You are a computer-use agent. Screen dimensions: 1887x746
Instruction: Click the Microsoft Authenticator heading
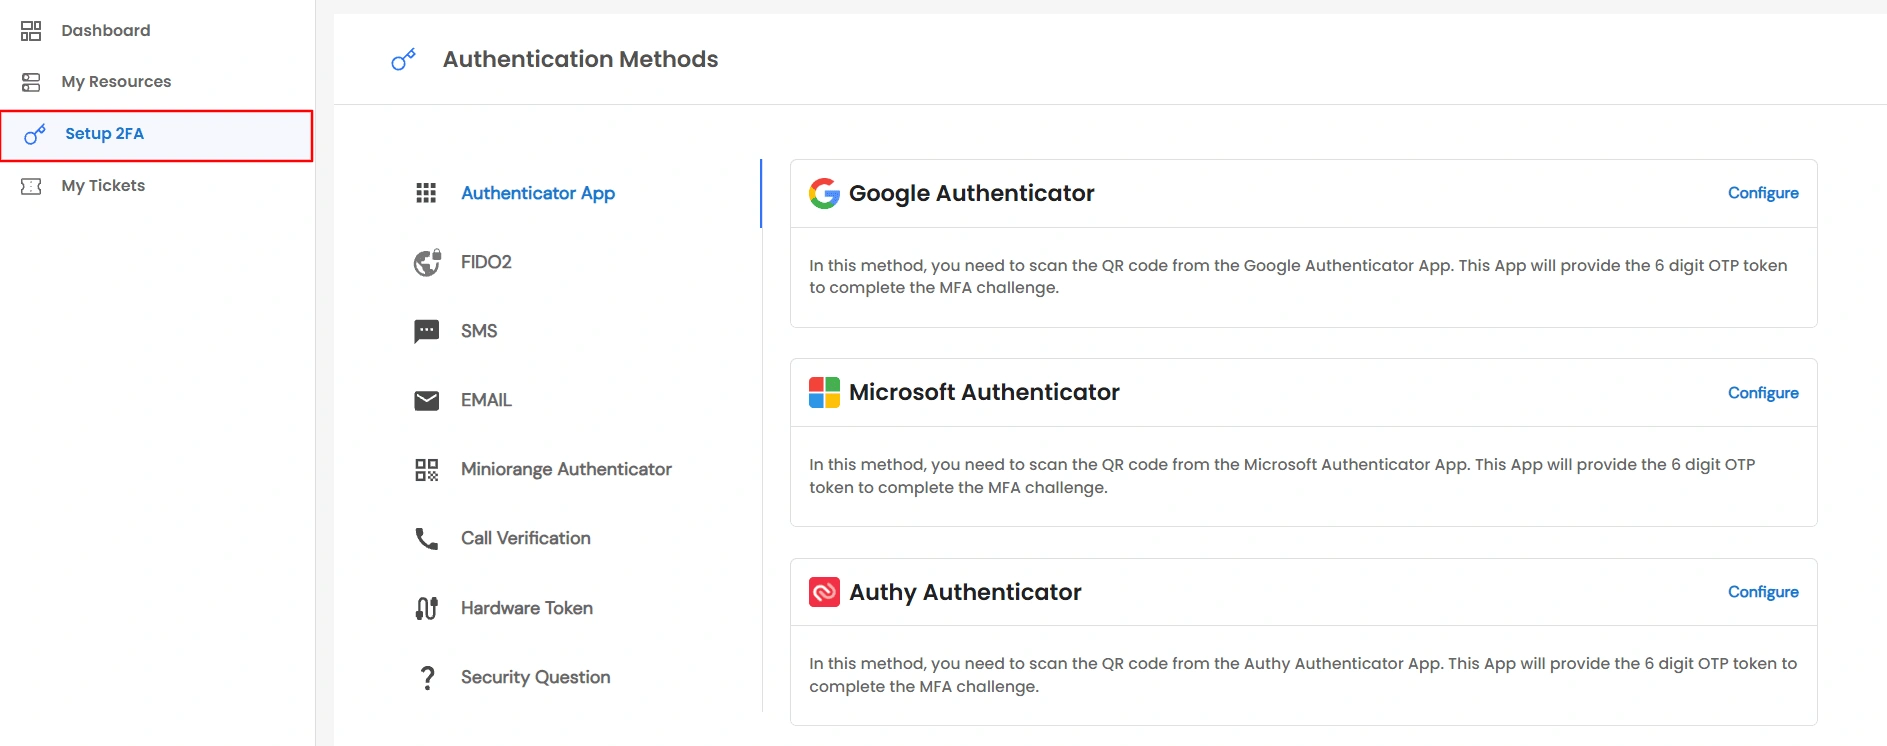[x=984, y=392]
